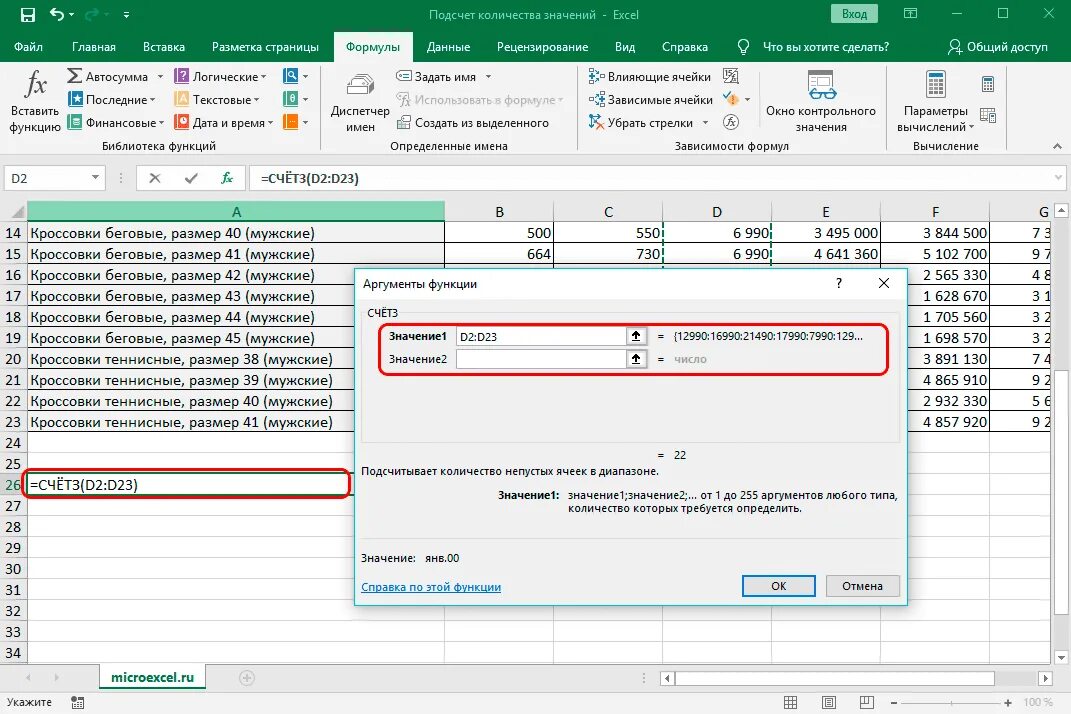
Task: Expand the Убрать стрелки dropdown arrow
Action: tap(705, 123)
